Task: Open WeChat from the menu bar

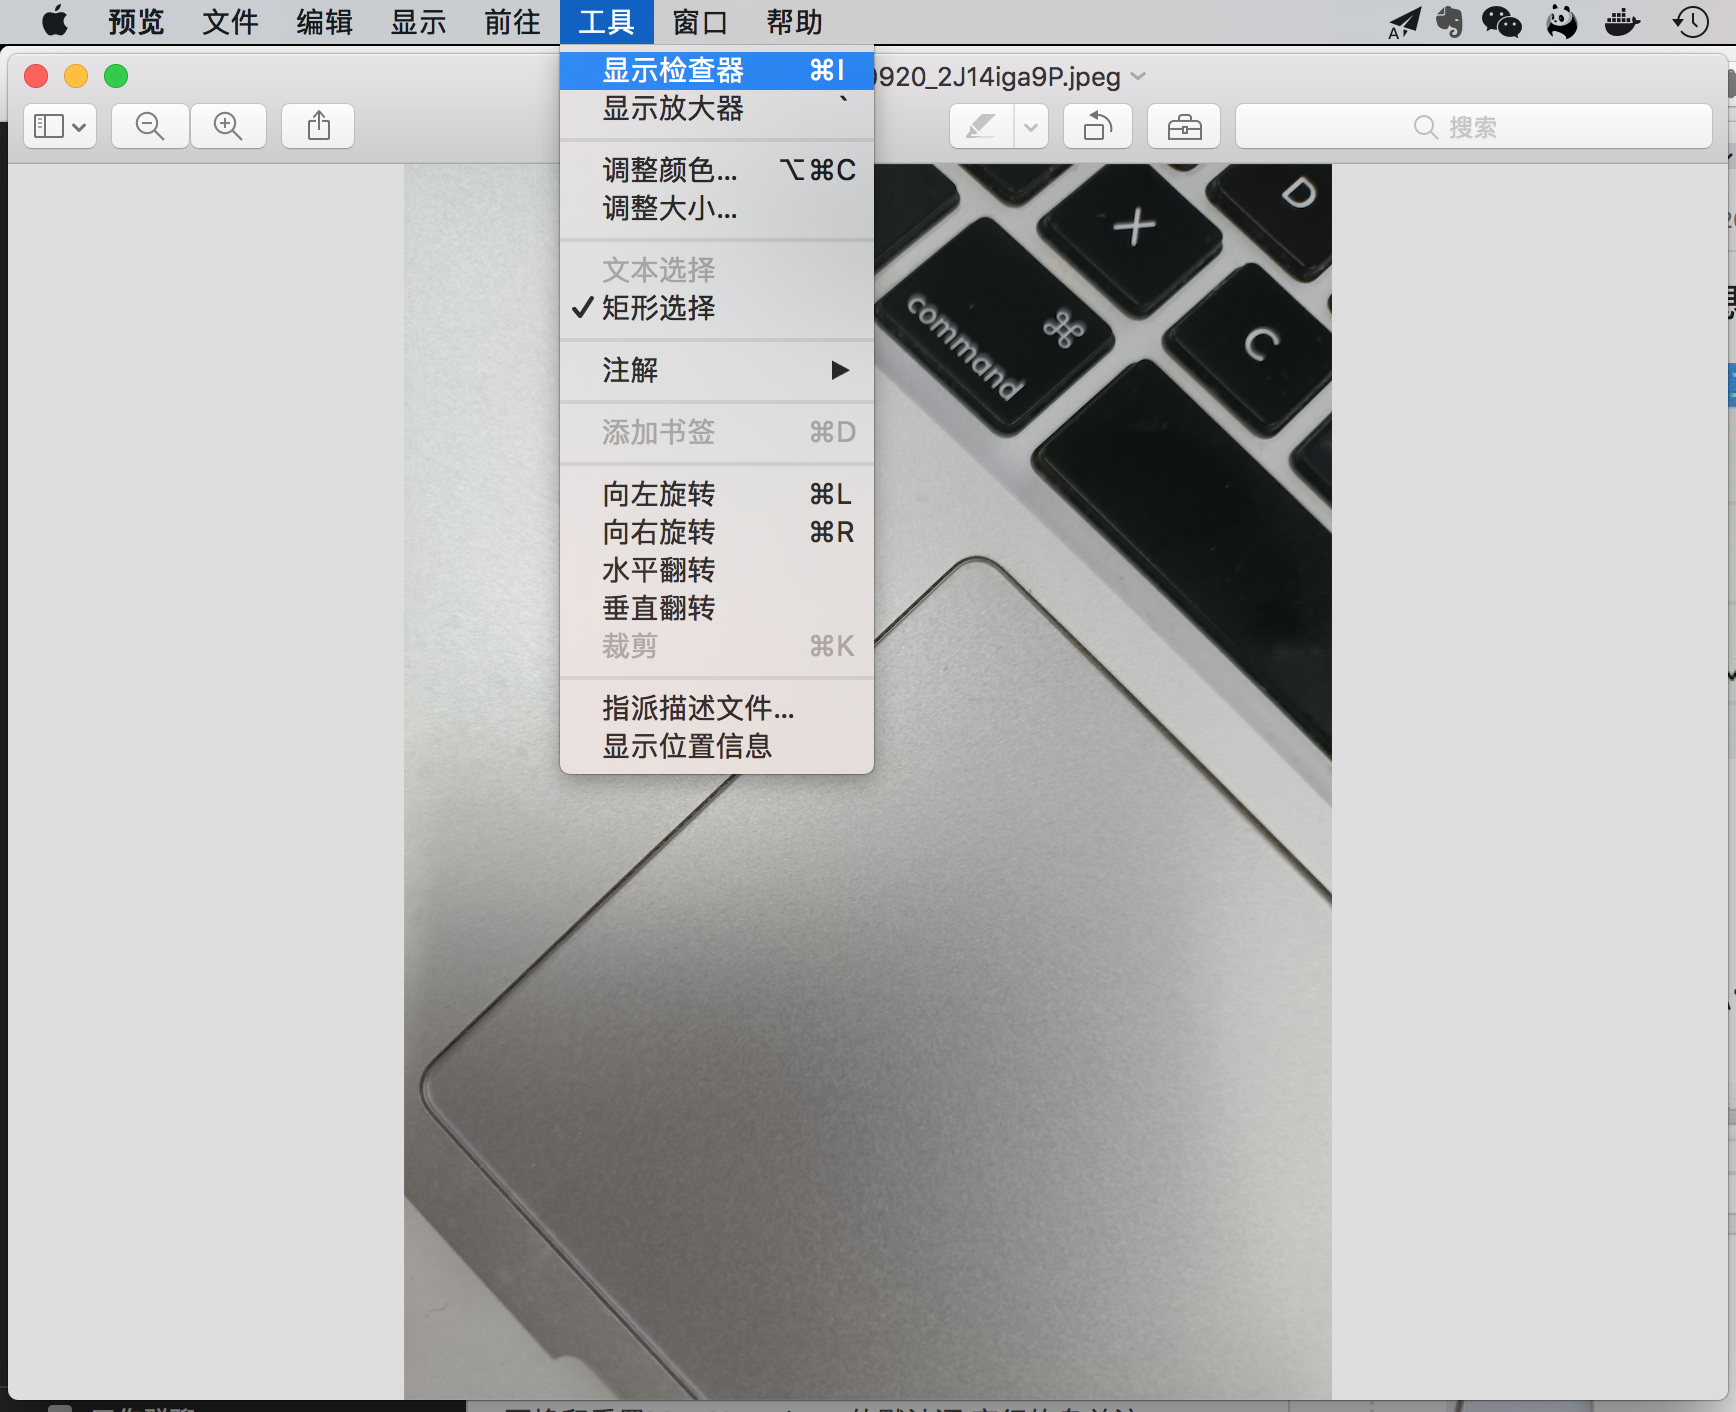Action: [1501, 22]
